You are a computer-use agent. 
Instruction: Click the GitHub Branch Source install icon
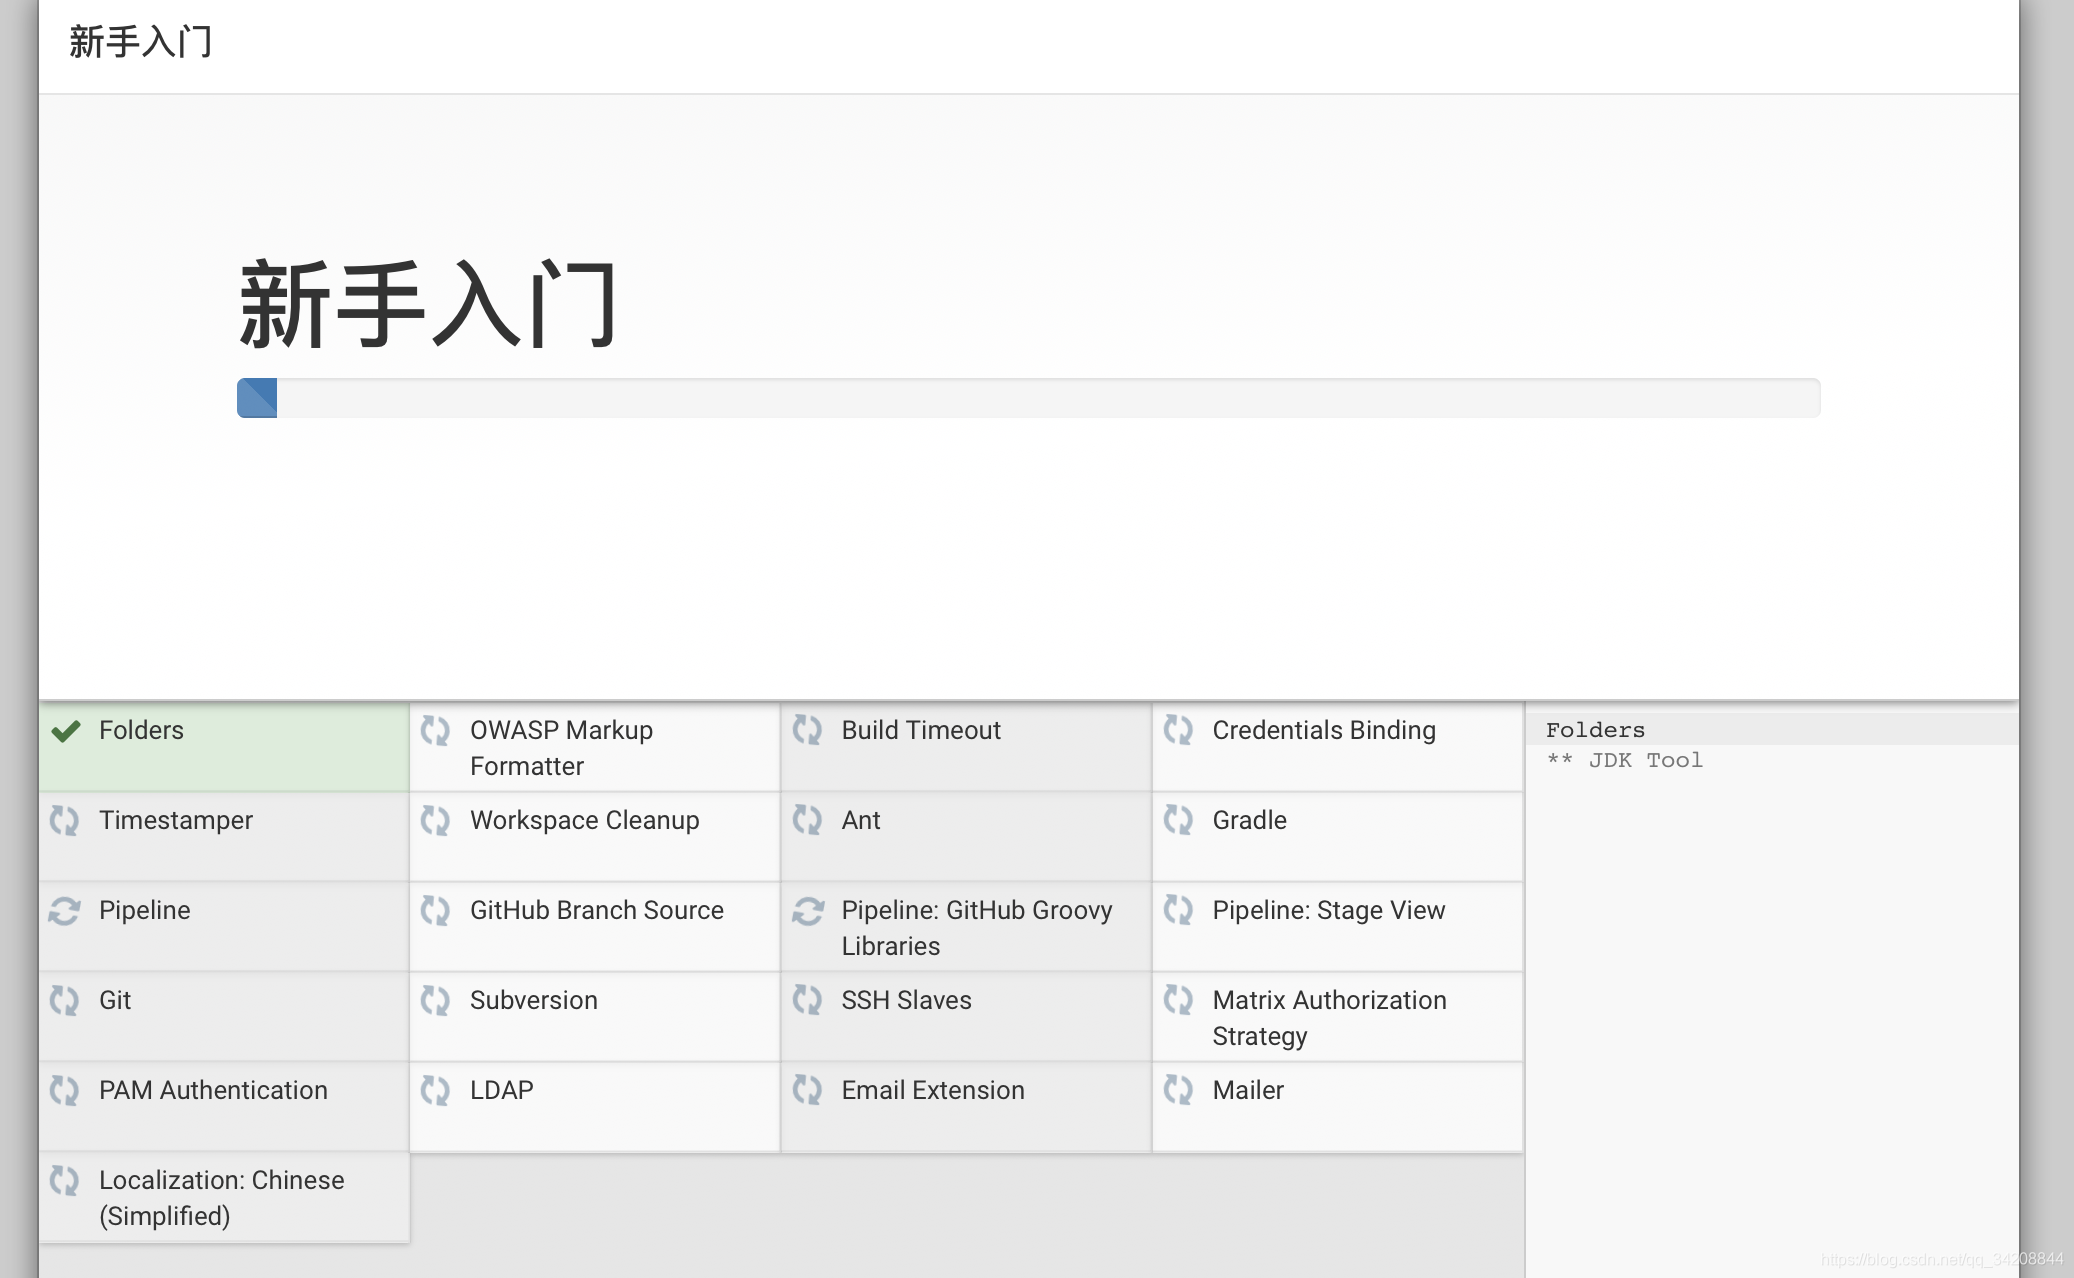click(436, 909)
